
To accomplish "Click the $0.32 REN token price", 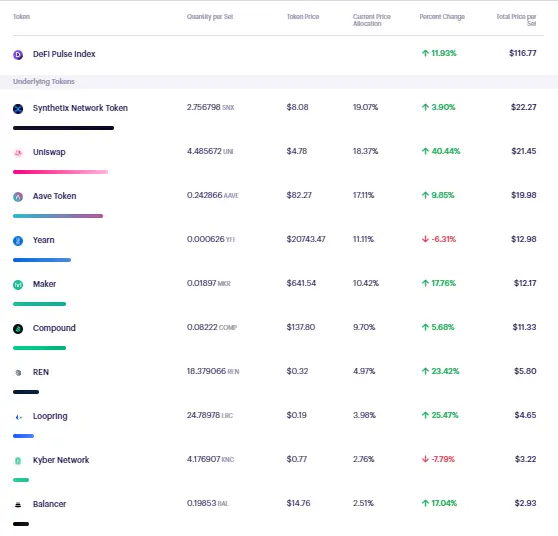I will tap(297, 371).
